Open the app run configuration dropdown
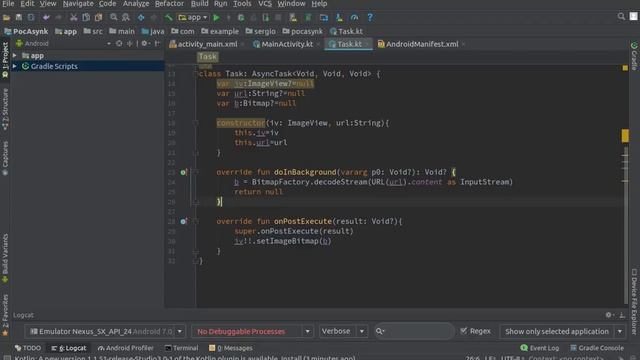The width and height of the screenshot is (640, 360). (x=193, y=18)
